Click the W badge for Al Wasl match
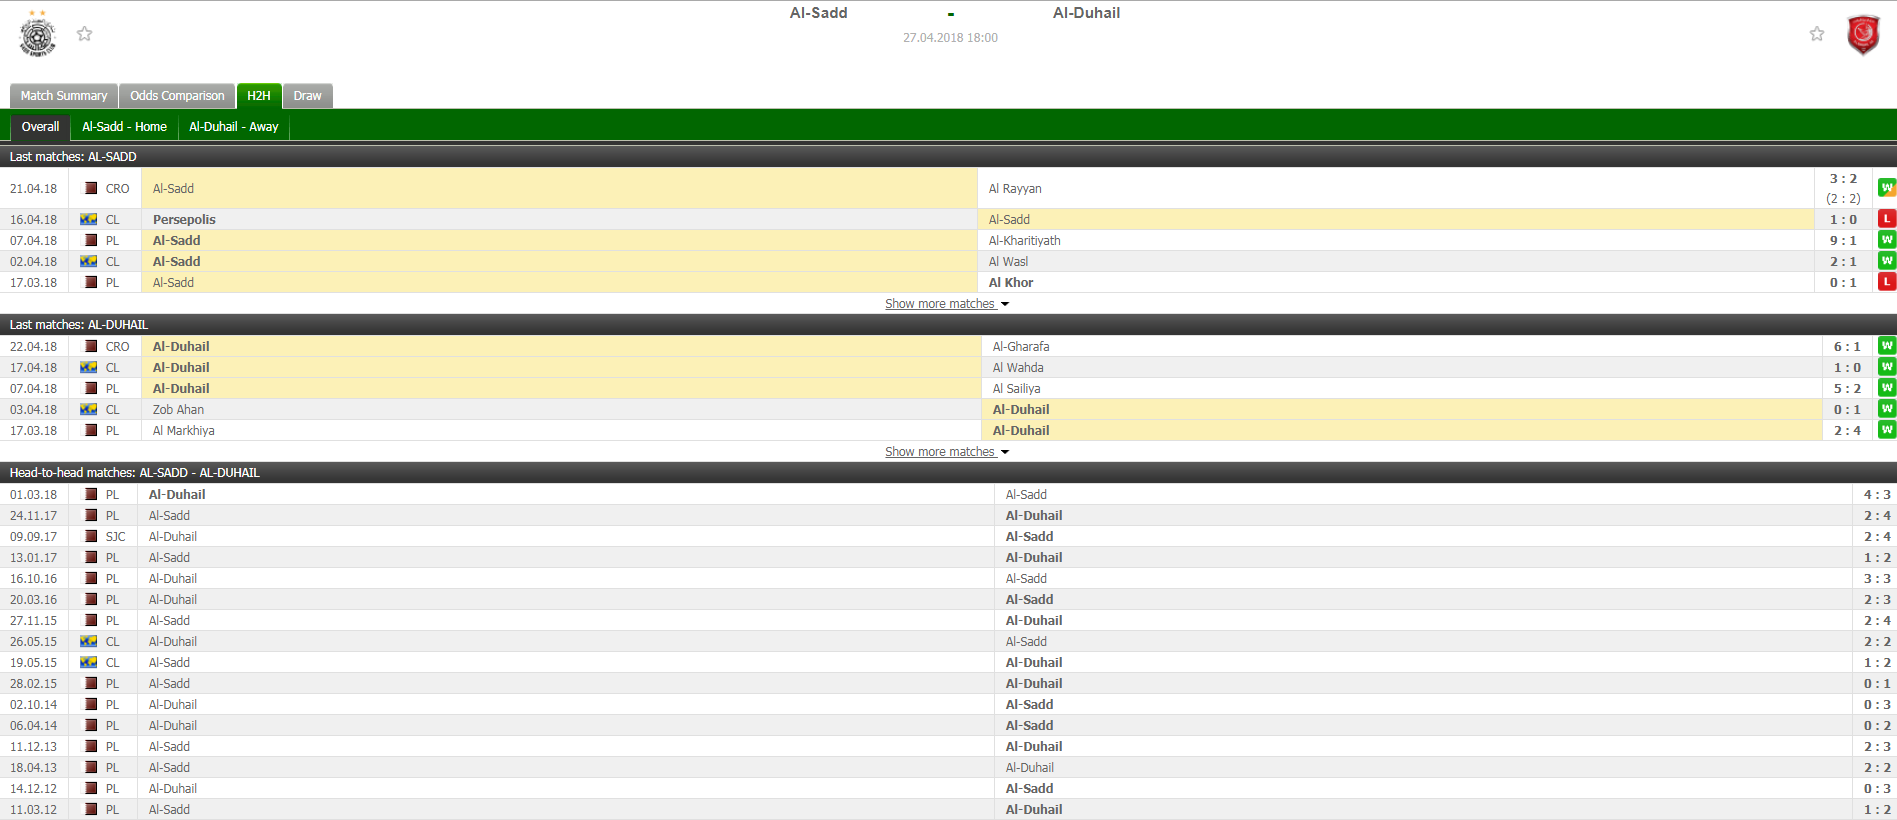 [1887, 261]
